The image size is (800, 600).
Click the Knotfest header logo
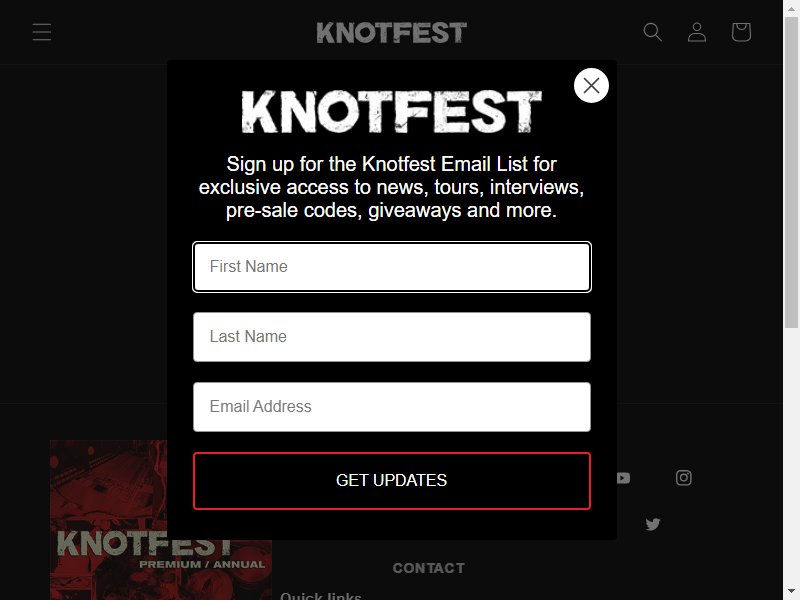pos(391,33)
